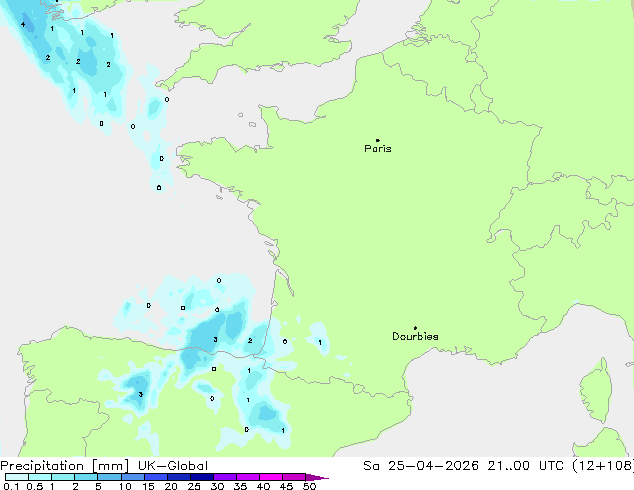
Task: Pick the 40–45 mm legend swatch
Action: [271, 477]
